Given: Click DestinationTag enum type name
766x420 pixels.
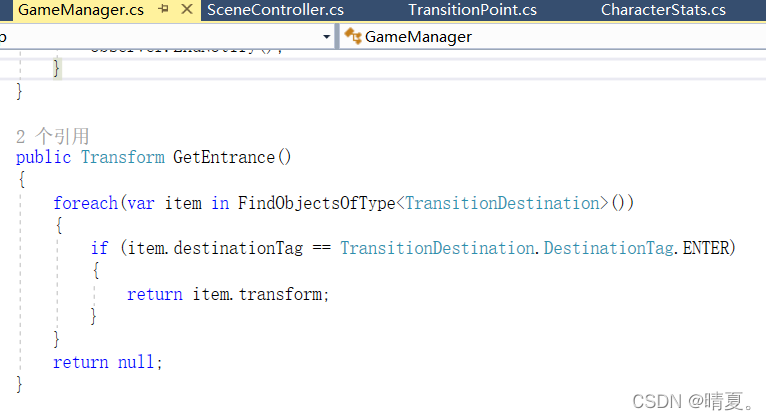Looking at the screenshot, I should (x=608, y=248).
